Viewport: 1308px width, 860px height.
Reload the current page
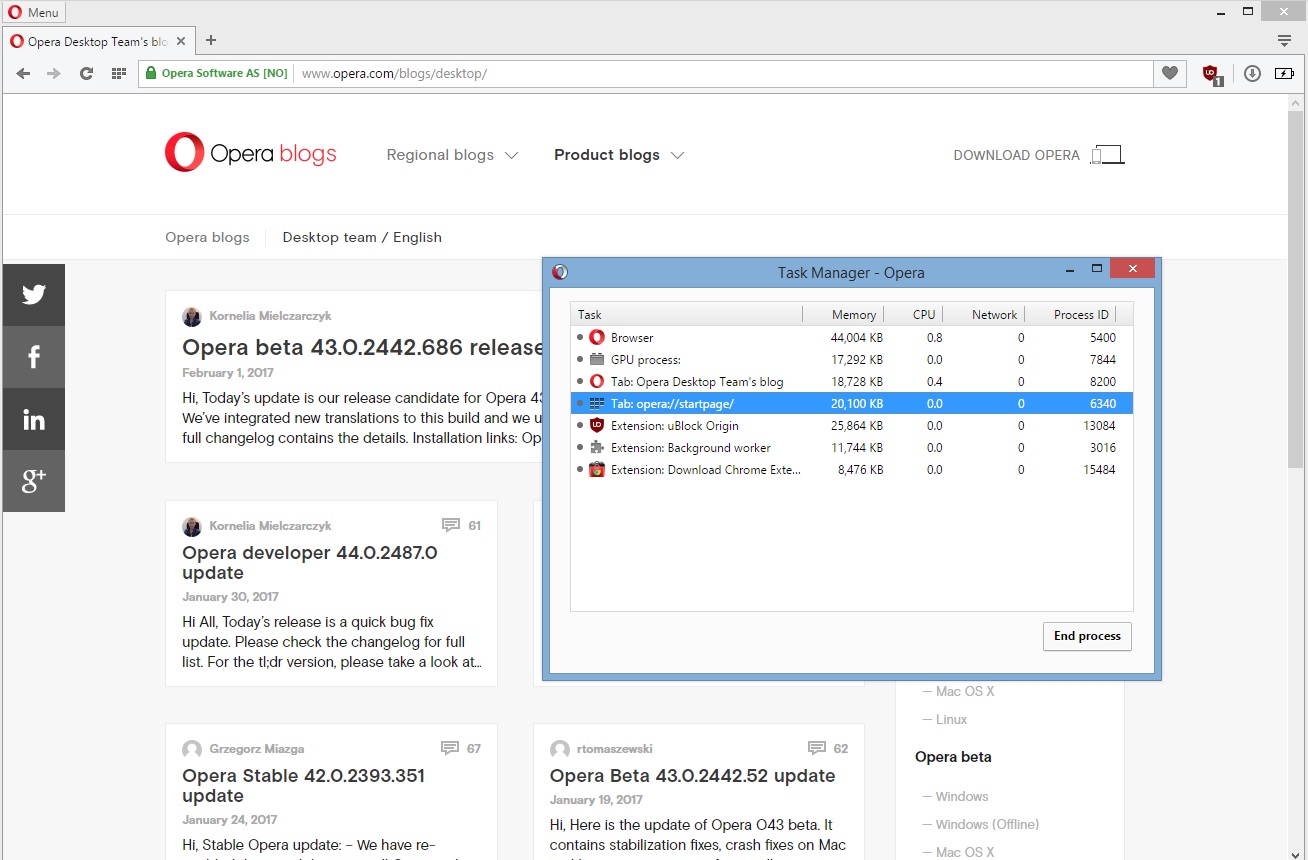click(x=86, y=73)
